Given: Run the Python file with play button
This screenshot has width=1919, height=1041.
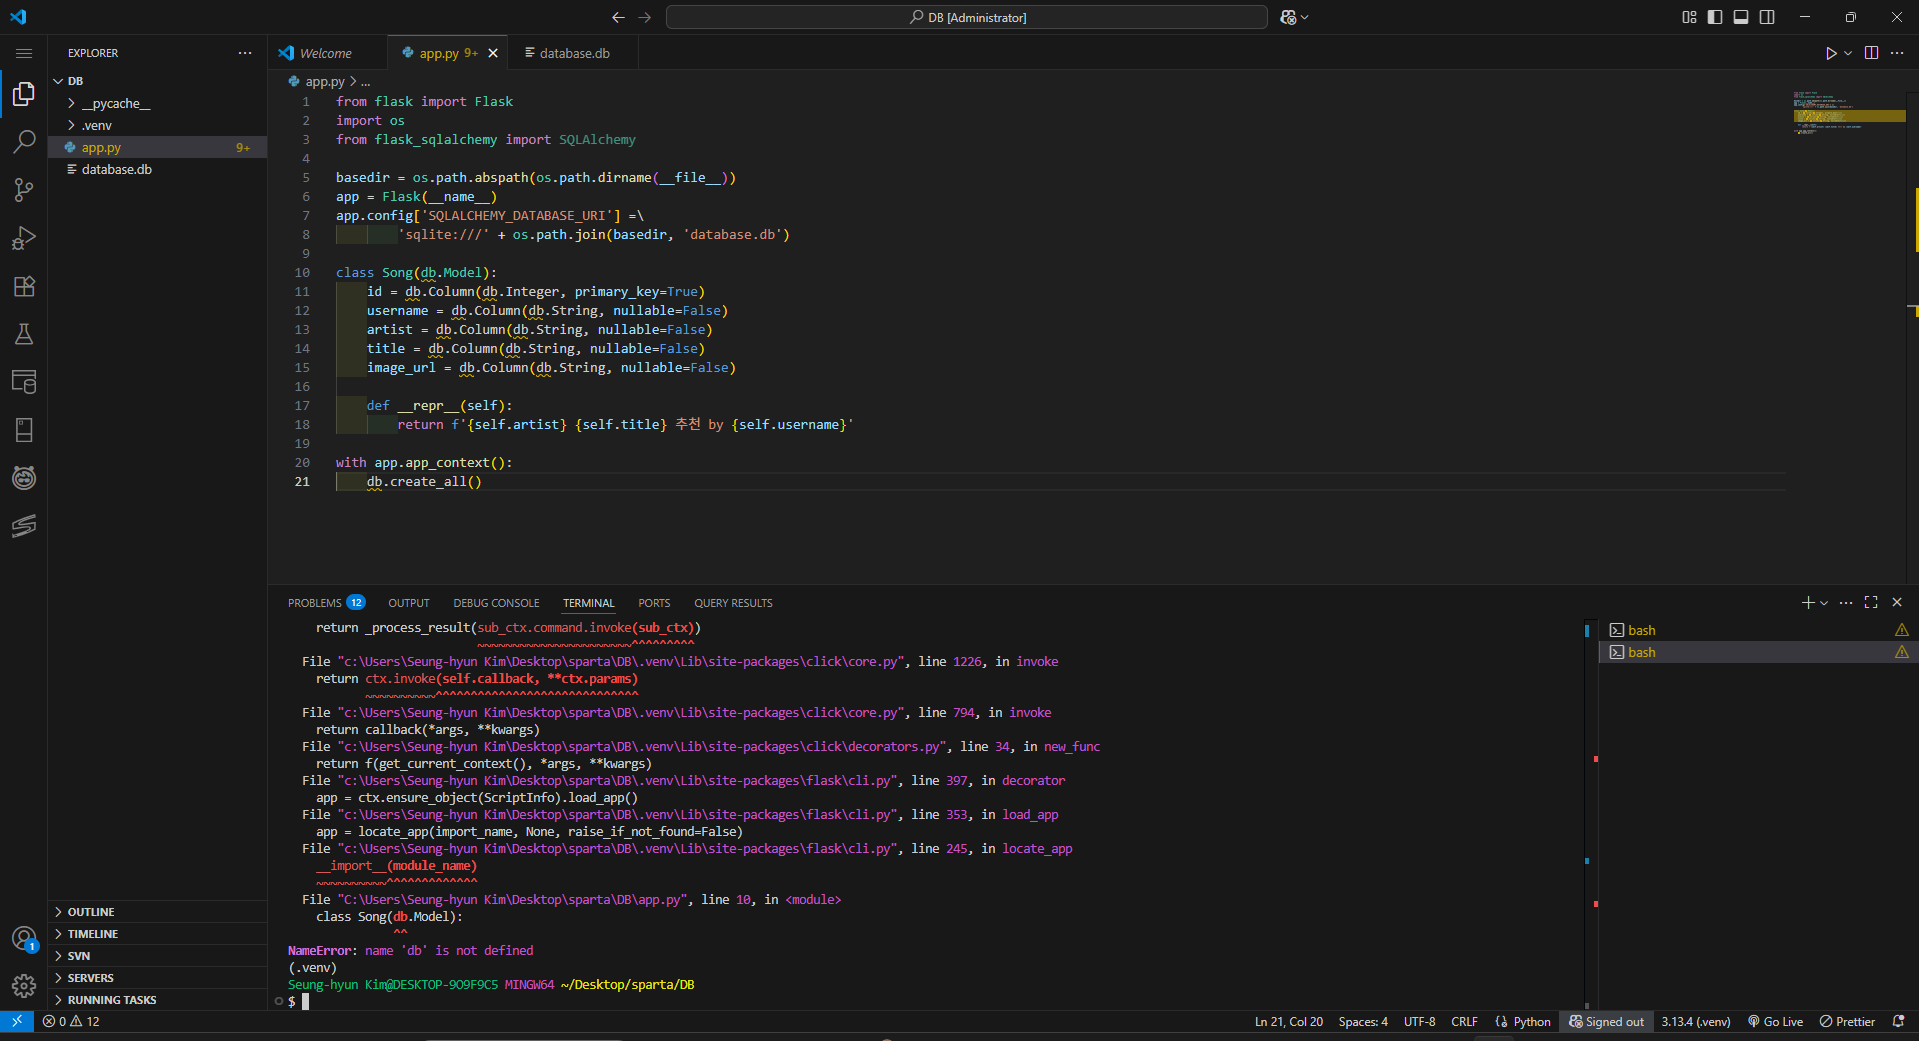Looking at the screenshot, I should 1831,53.
